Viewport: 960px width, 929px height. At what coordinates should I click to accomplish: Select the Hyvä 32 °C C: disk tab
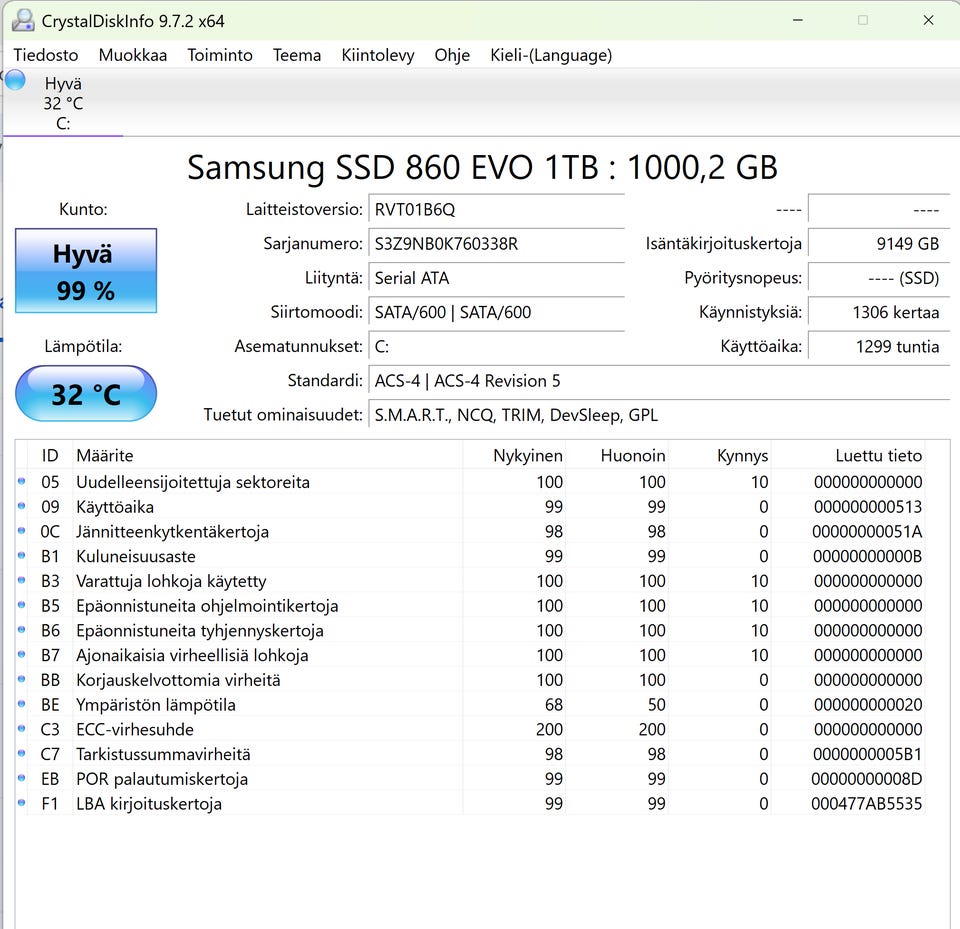tap(63, 104)
